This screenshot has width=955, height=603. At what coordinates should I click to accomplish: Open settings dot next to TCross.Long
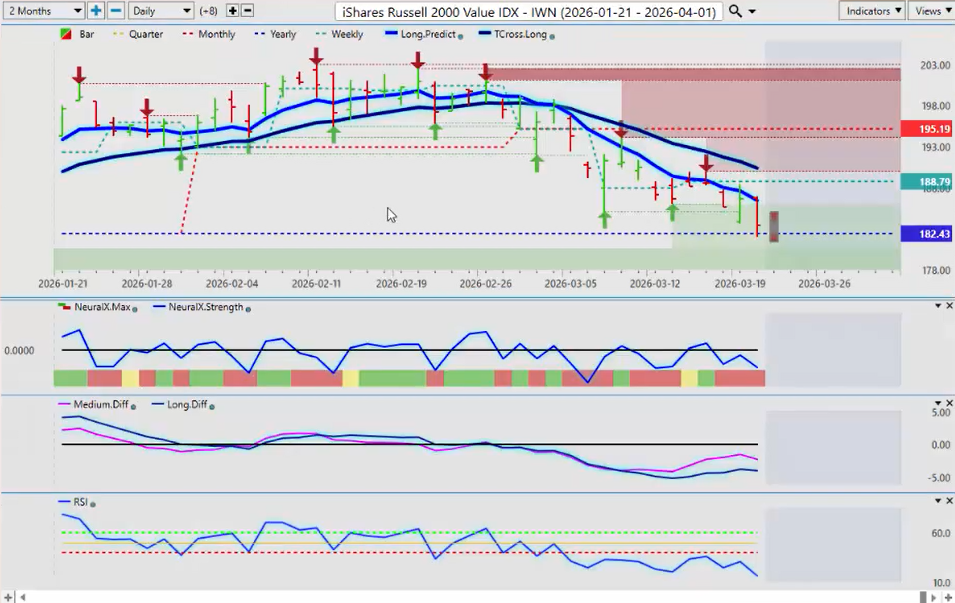click(x=552, y=37)
